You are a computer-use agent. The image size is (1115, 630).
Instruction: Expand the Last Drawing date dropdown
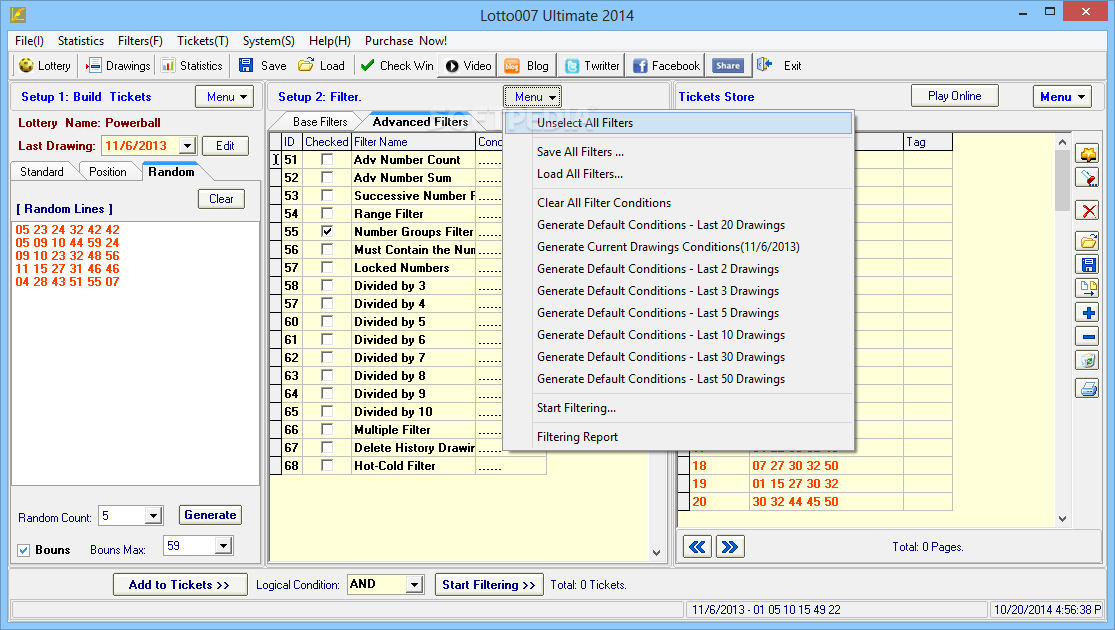click(187, 146)
